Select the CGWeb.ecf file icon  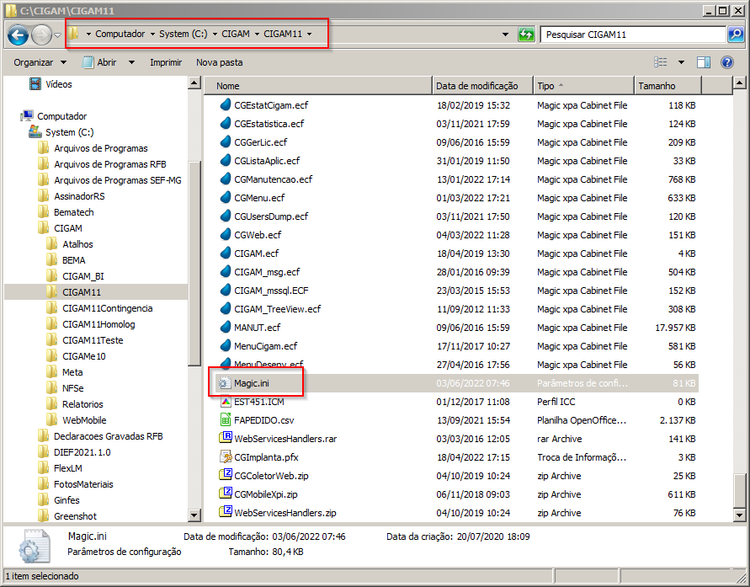pyautogui.click(x=225, y=234)
